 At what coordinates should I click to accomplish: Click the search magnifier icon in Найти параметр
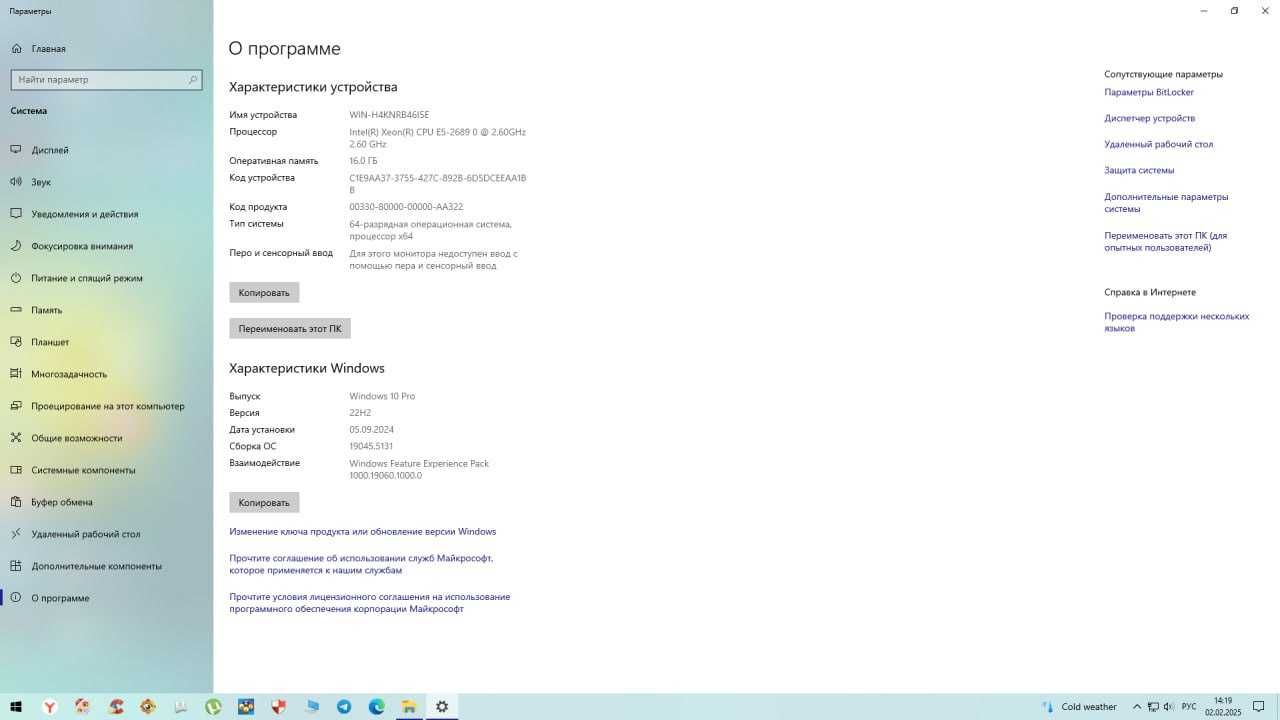(193, 80)
